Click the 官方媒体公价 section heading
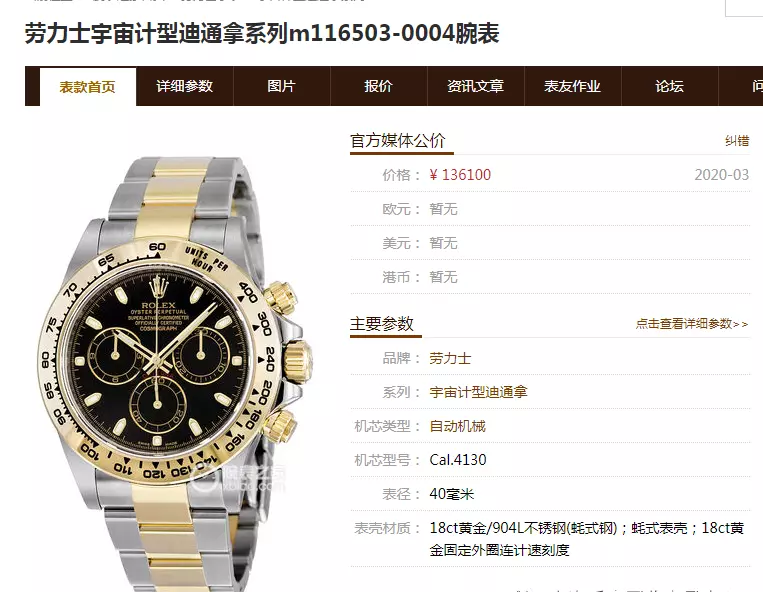Screen dimensions: 763x592 [x=398, y=141]
